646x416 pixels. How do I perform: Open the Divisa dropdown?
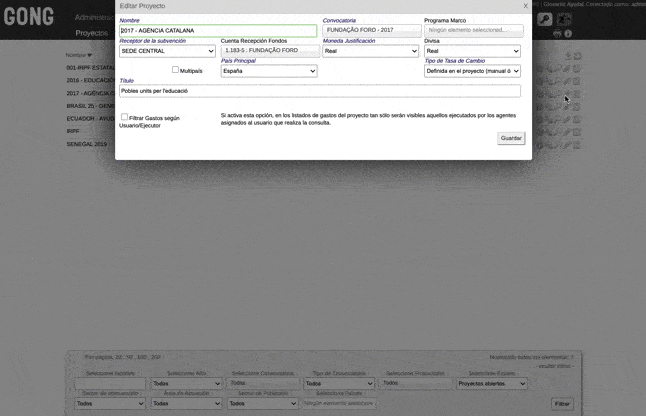[x=472, y=51]
